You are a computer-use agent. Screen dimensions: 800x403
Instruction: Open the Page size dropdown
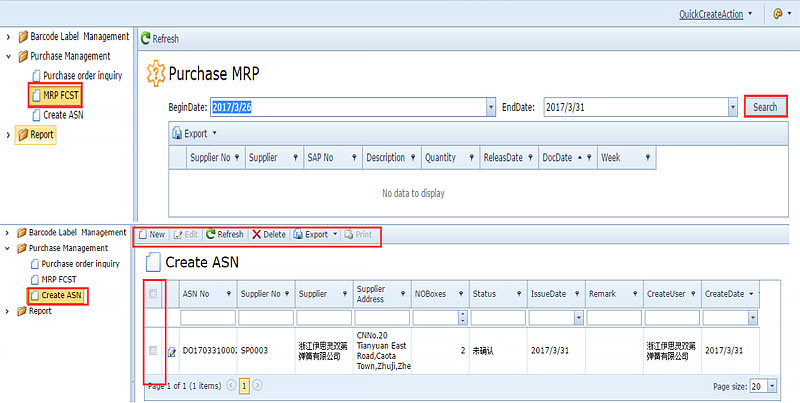[x=771, y=385]
